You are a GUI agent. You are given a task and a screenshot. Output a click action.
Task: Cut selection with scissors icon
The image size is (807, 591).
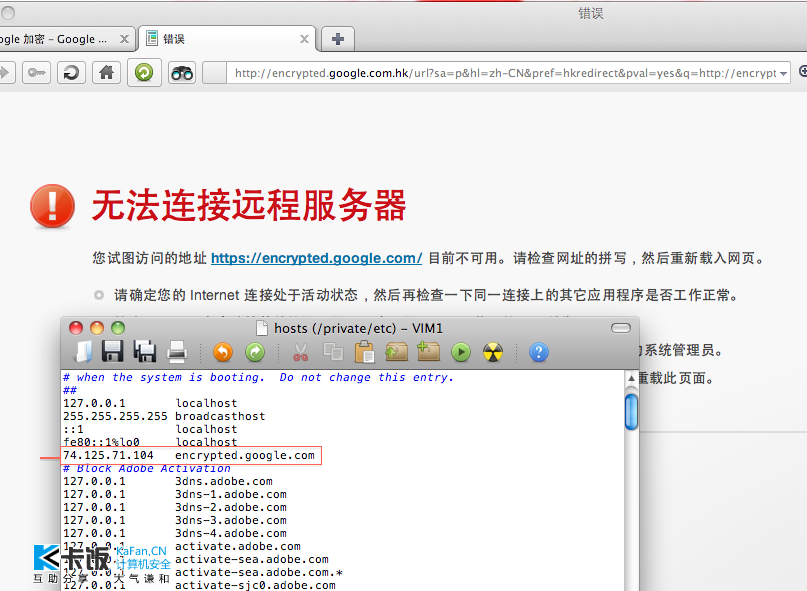(x=301, y=352)
